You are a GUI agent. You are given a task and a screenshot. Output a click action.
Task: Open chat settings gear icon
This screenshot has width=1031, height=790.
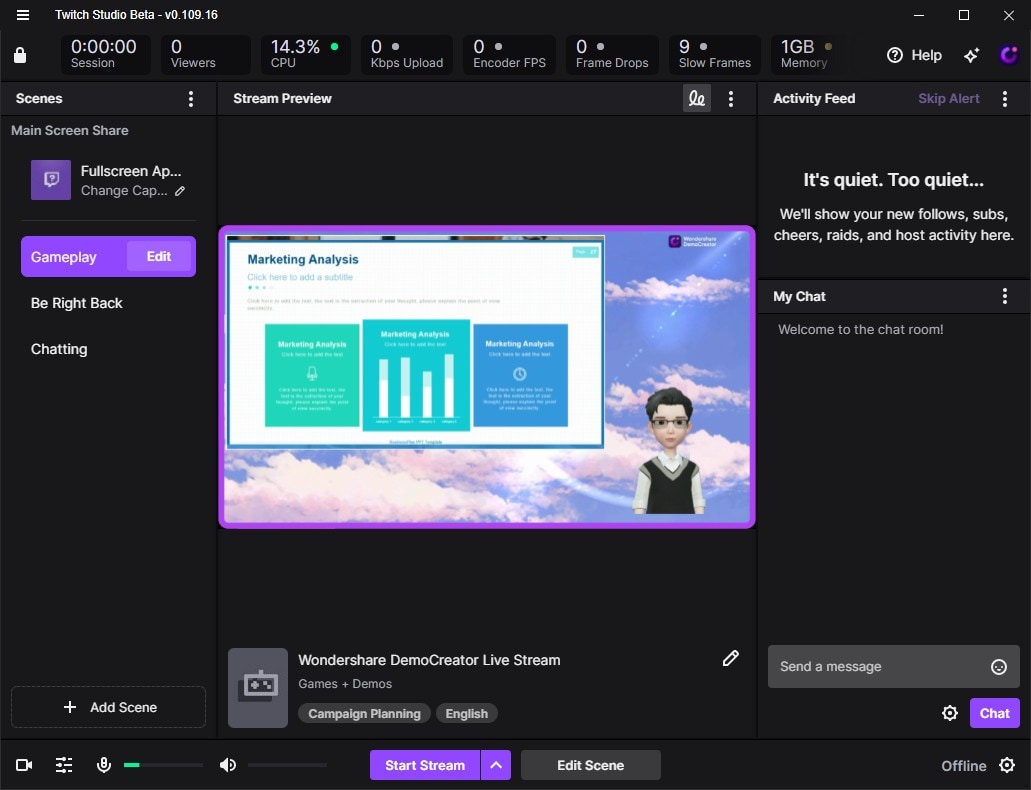[949, 713]
